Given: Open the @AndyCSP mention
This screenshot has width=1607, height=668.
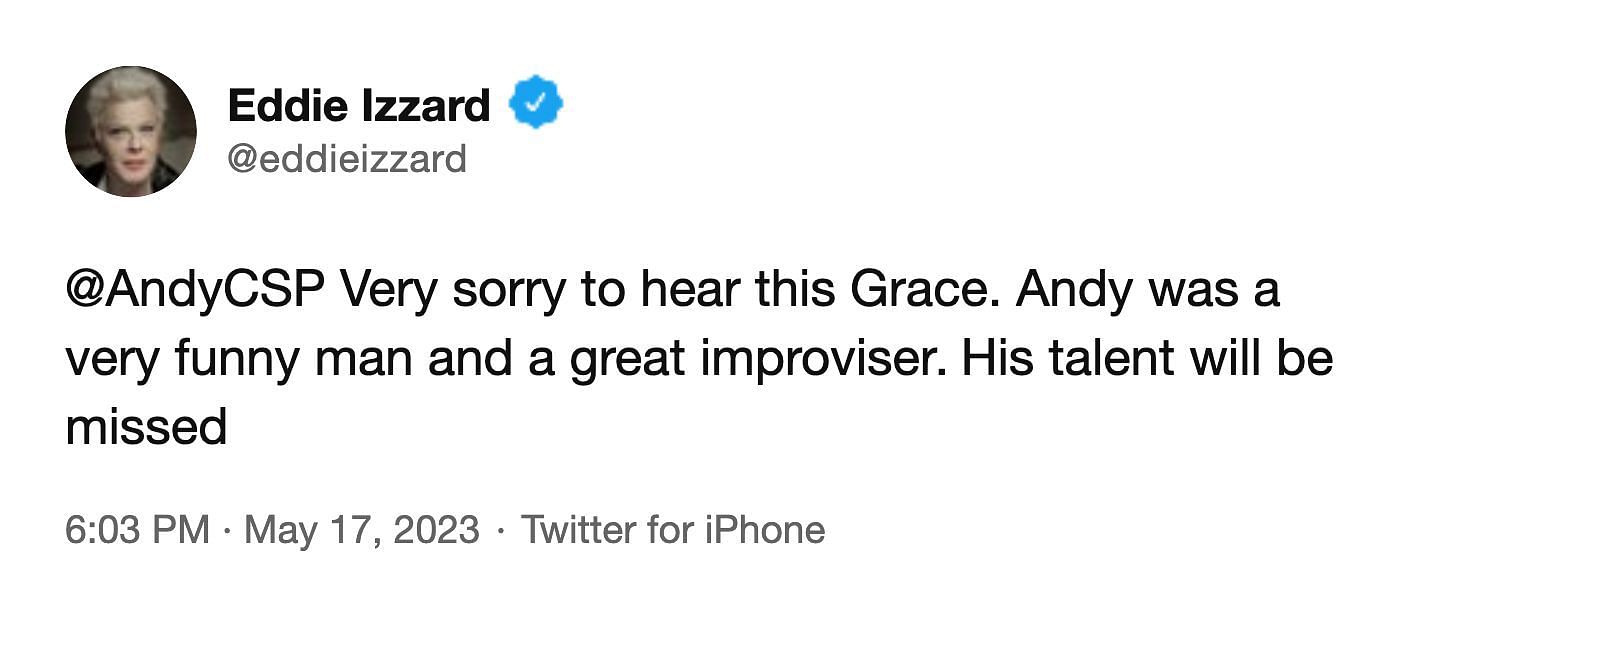Looking at the screenshot, I should point(195,290).
